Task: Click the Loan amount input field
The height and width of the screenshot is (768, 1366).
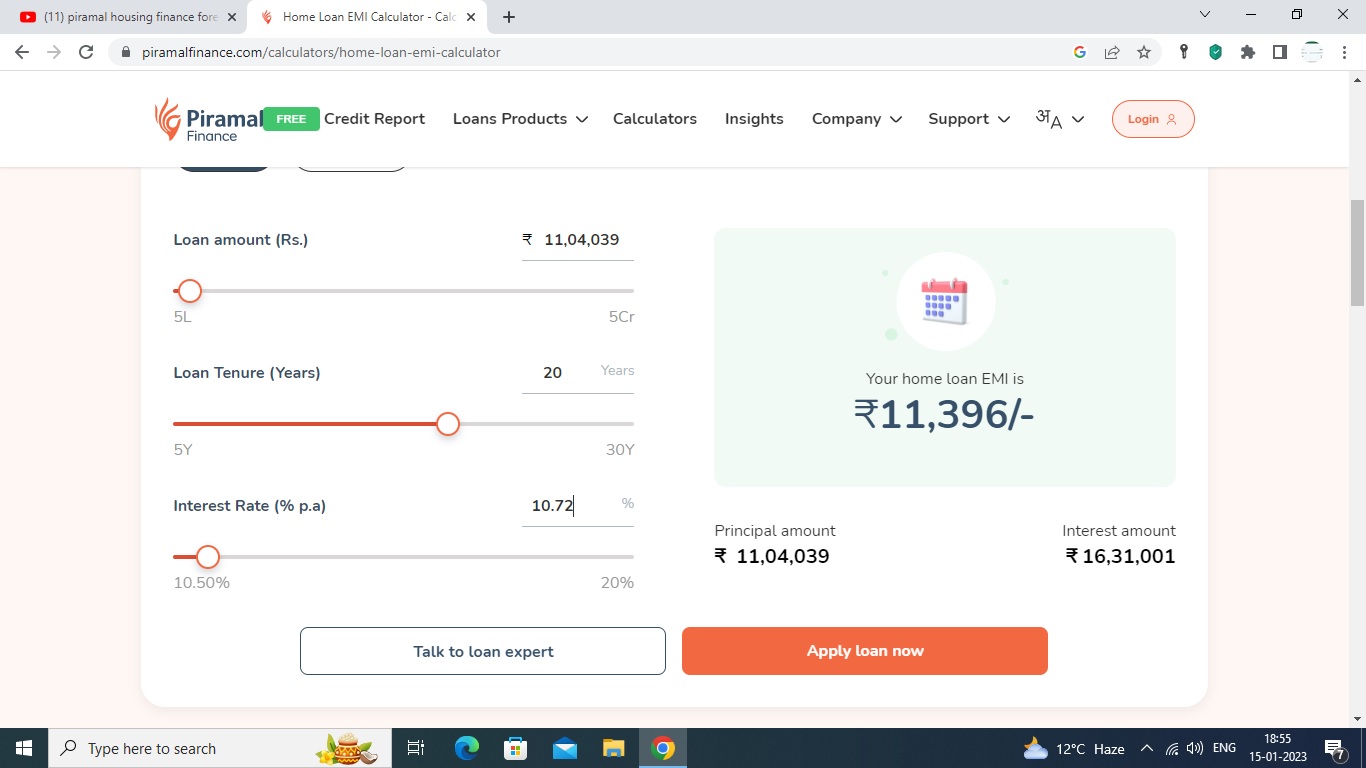Action: 581,240
